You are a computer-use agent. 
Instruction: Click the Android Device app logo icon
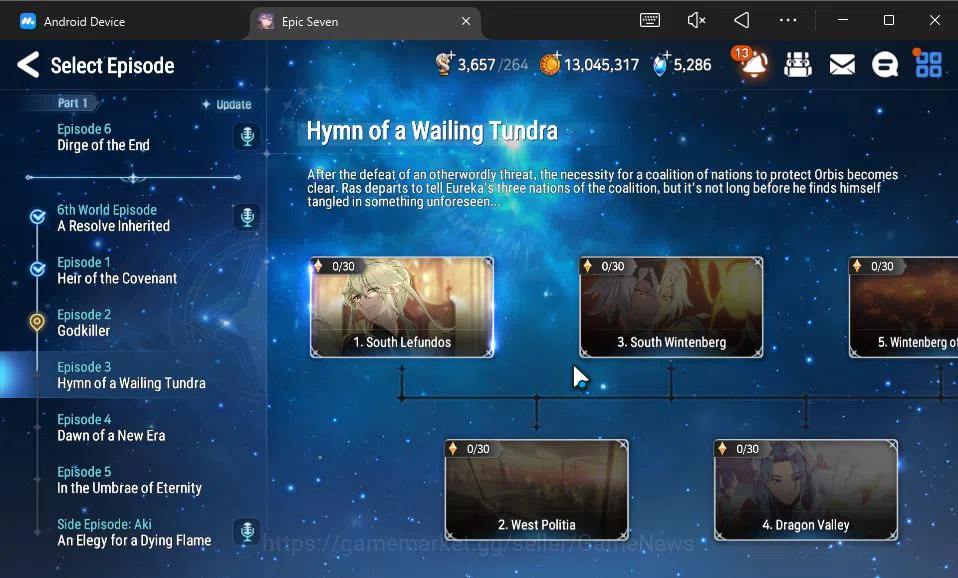click(27, 21)
